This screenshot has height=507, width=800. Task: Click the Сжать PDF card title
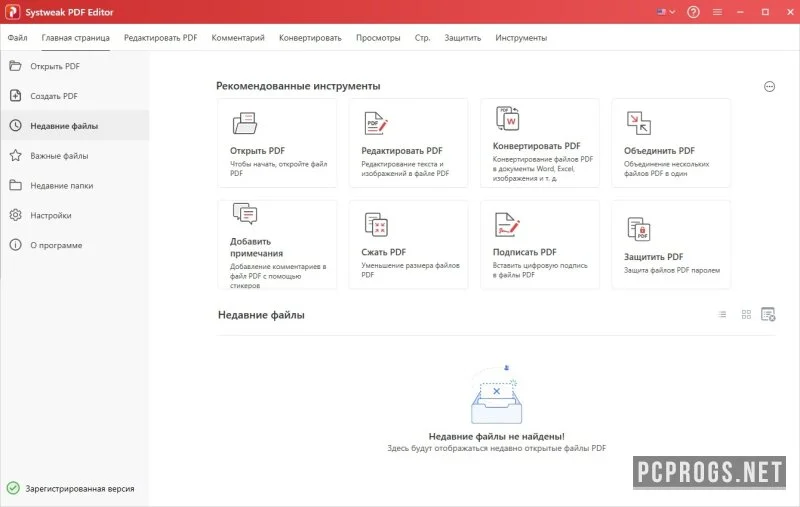coord(384,252)
